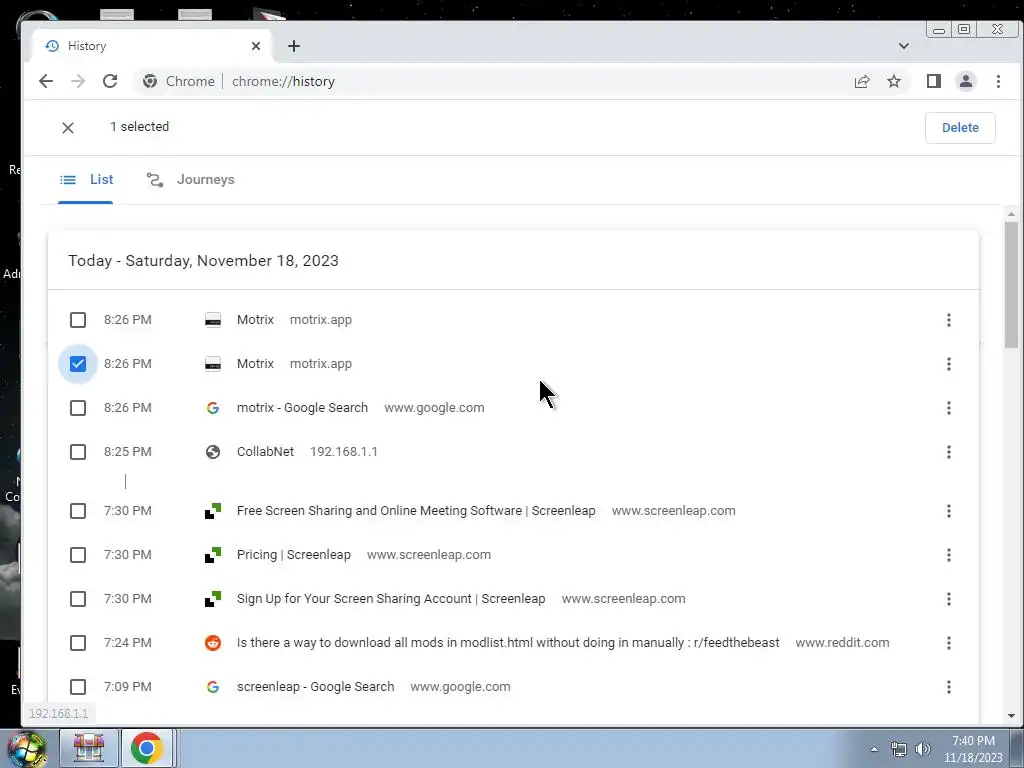This screenshot has width=1024, height=768.
Task: Check the first 8:26 PM Motrix entry
Action: 78,320
